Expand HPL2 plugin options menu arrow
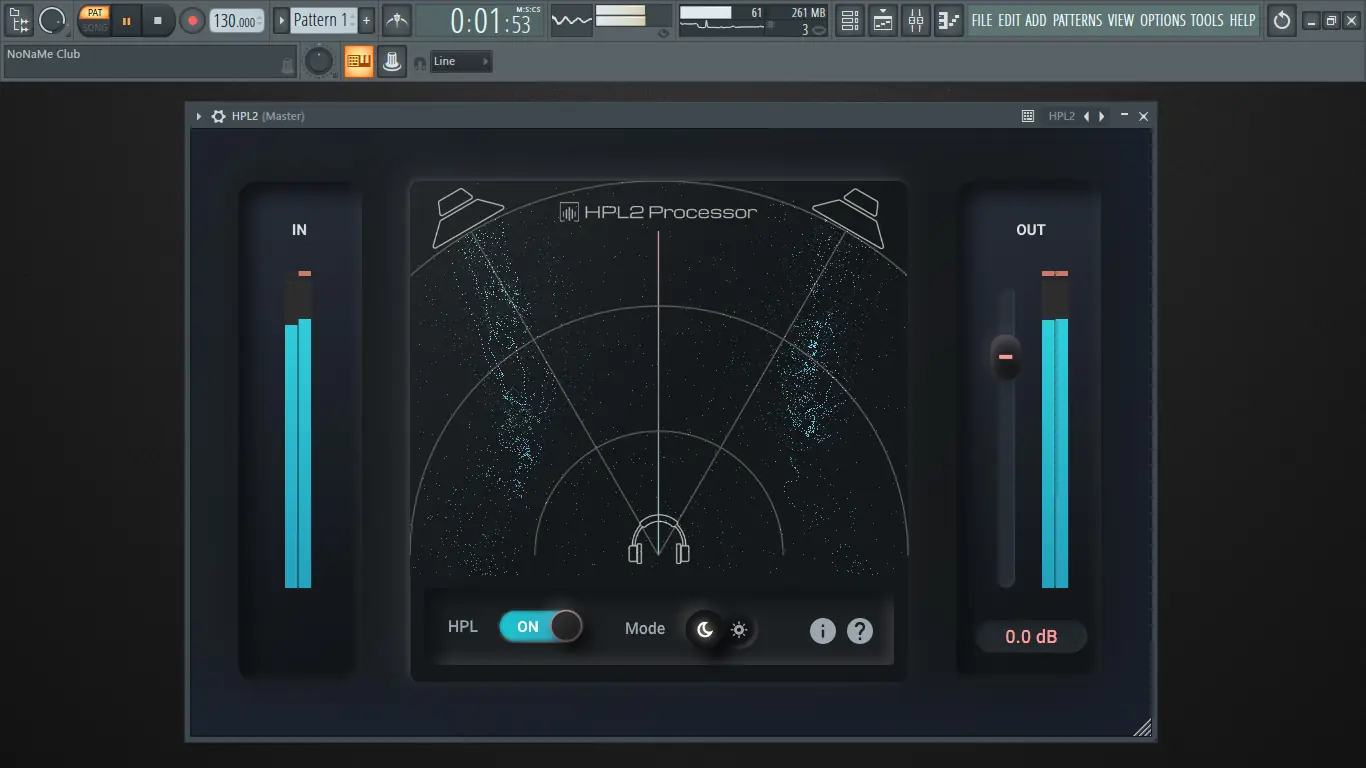Viewport: 1366px width, 768px height. coord(199,117)
